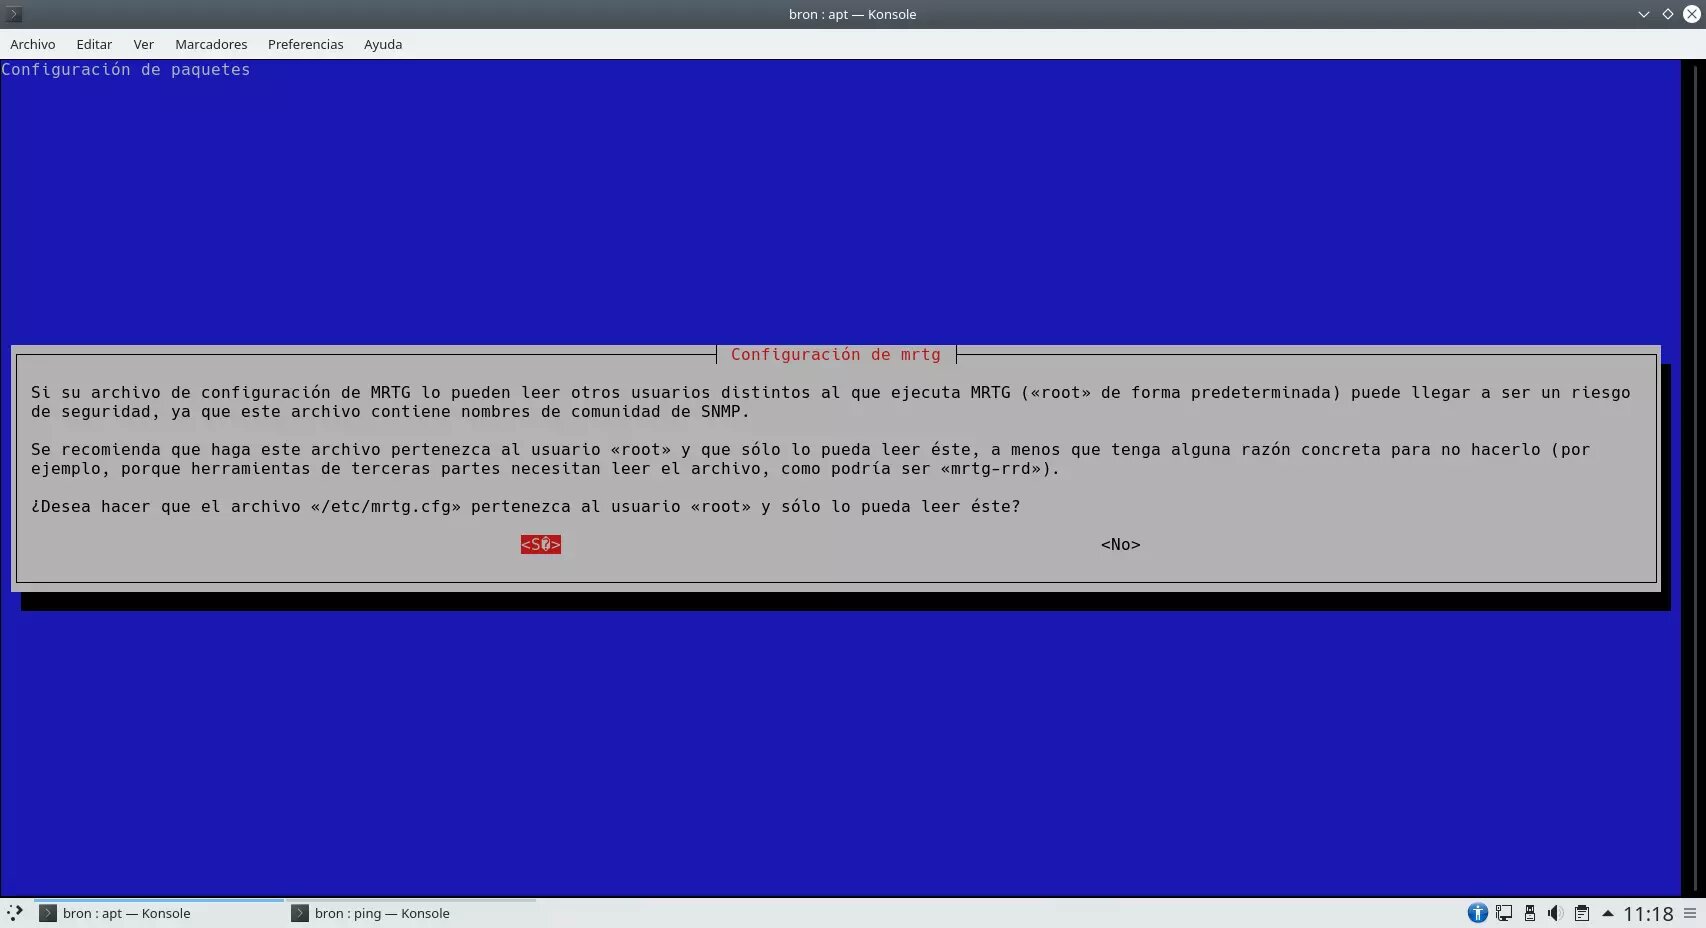Click the accessibility icon in system tray
1706x928 pixels.
(x=1477, y=913)
